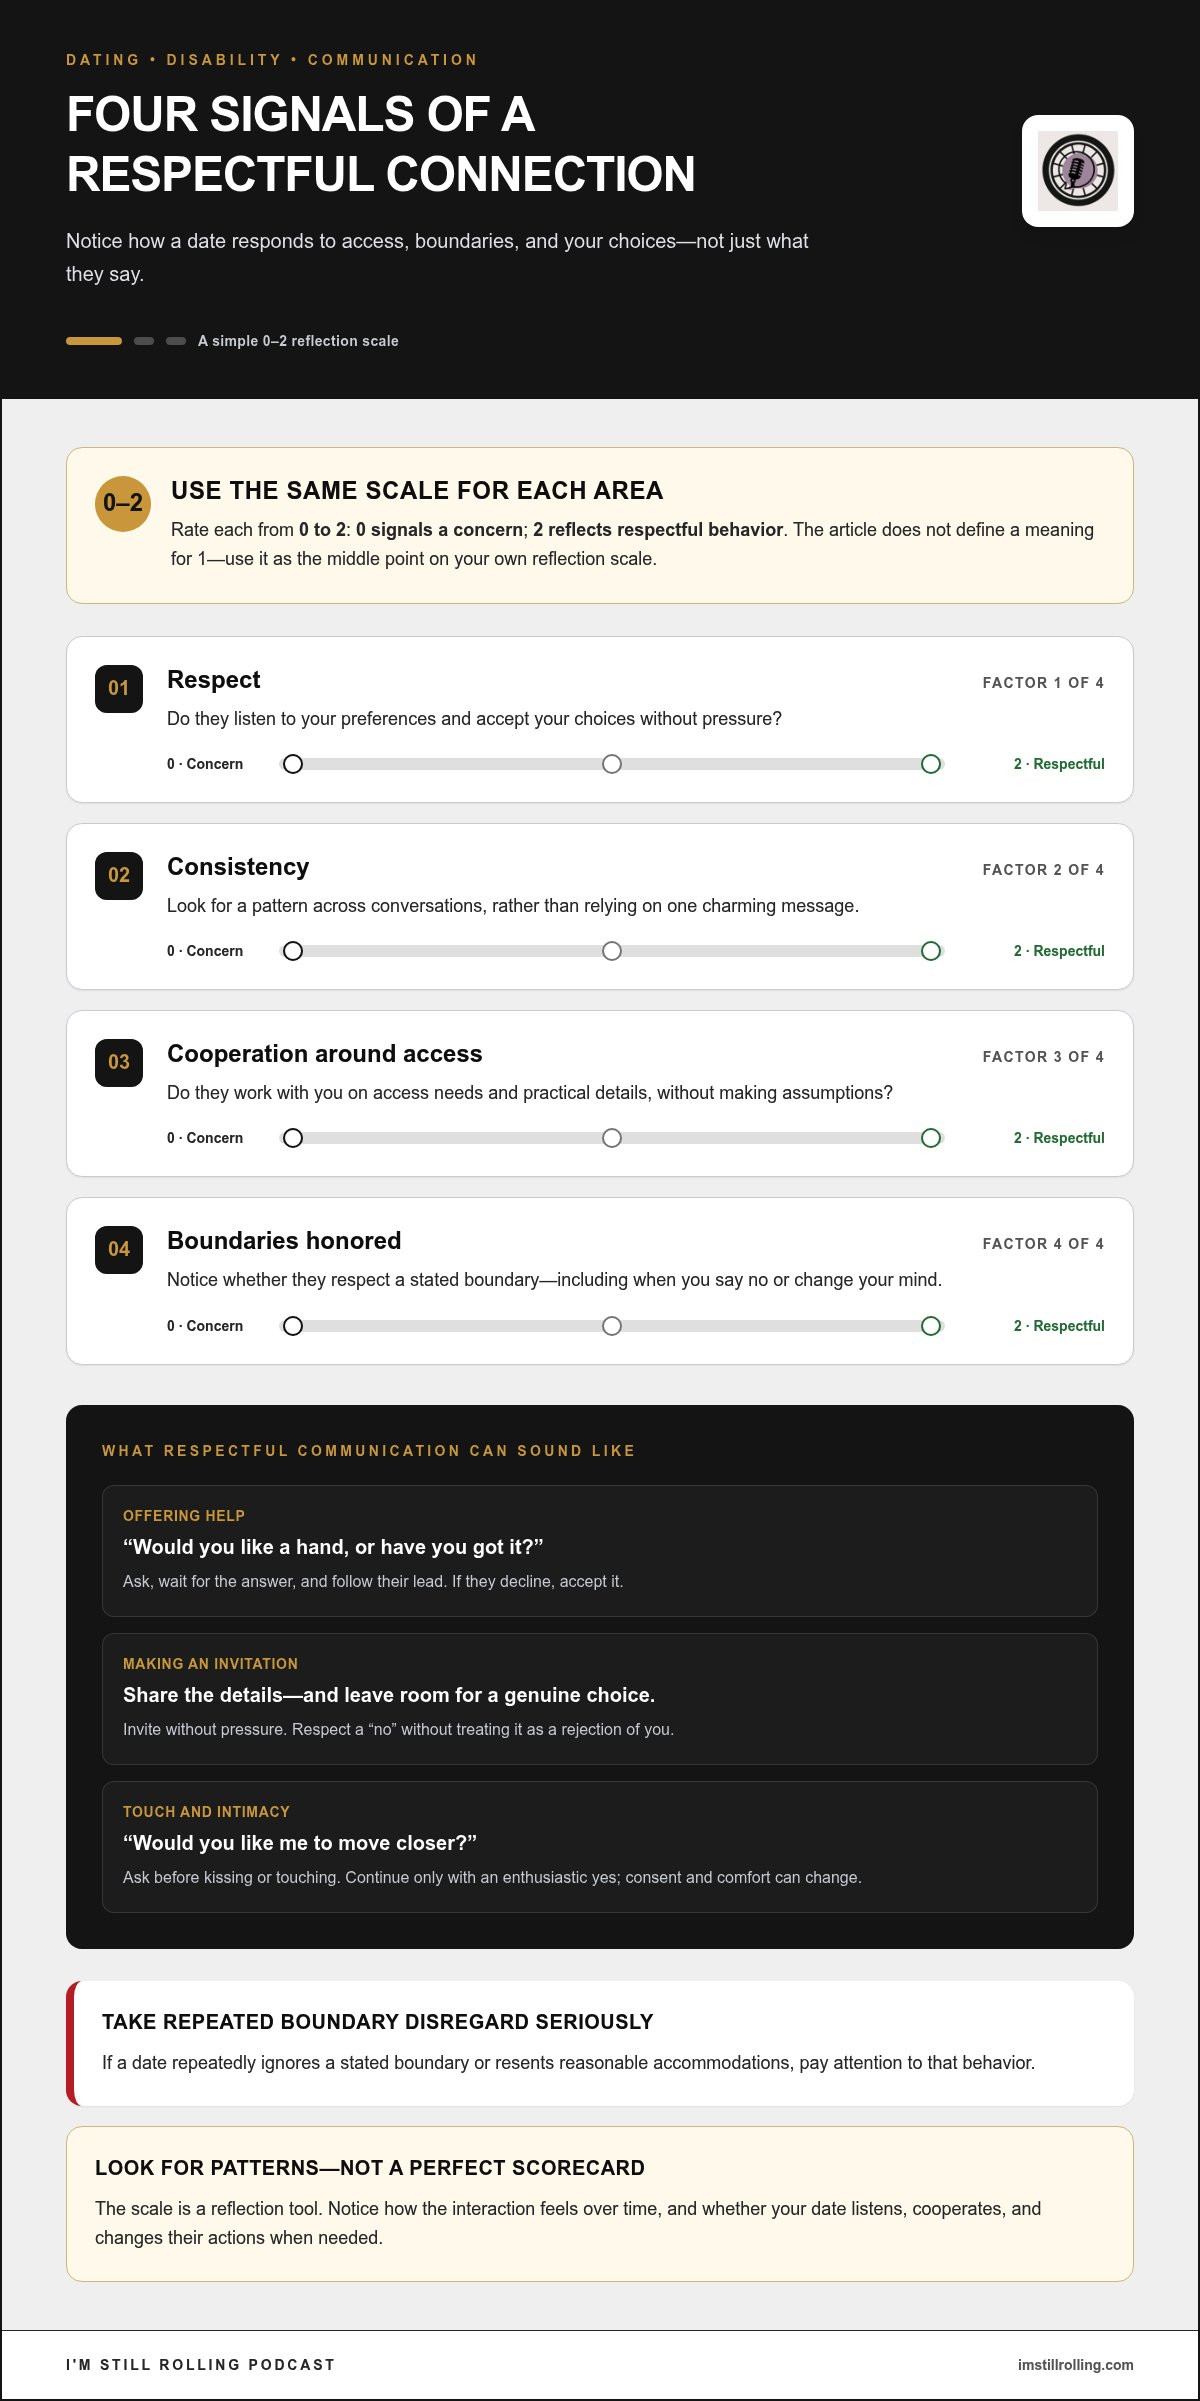Viewport: 1200px width, 2401px height.
Task: Open the Making an Invitation card
Action: [x=600, y=1699]
